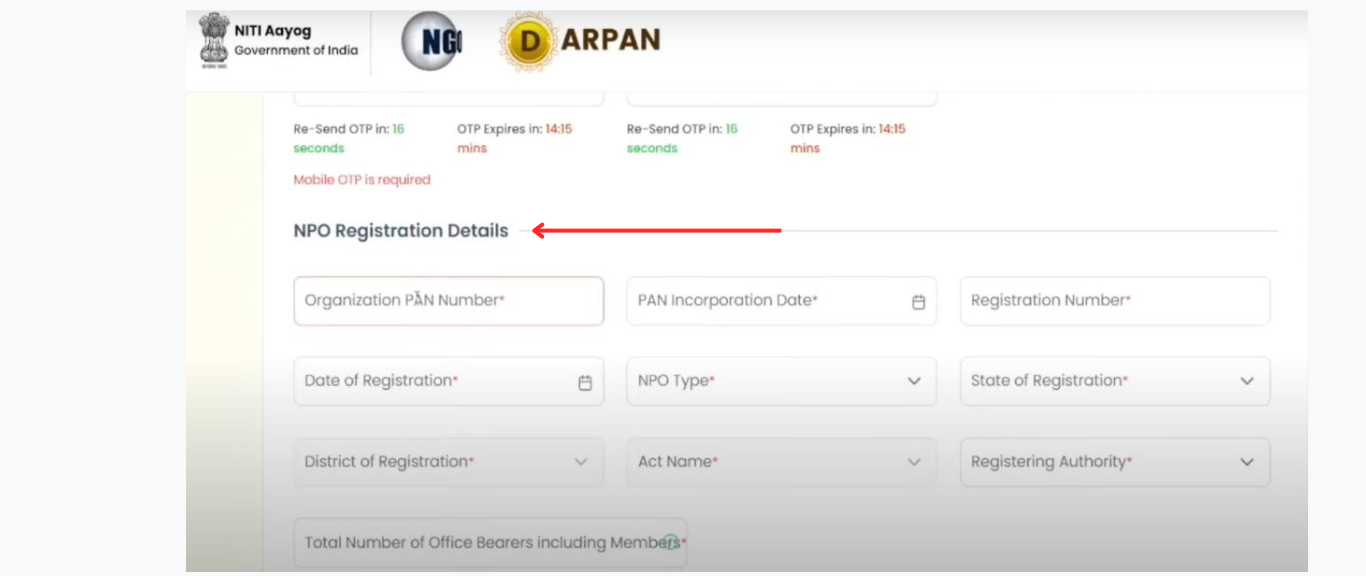Click the Government of India emblem icon
The height and width of the screenshot is (576, 1366).
(213, 40)
